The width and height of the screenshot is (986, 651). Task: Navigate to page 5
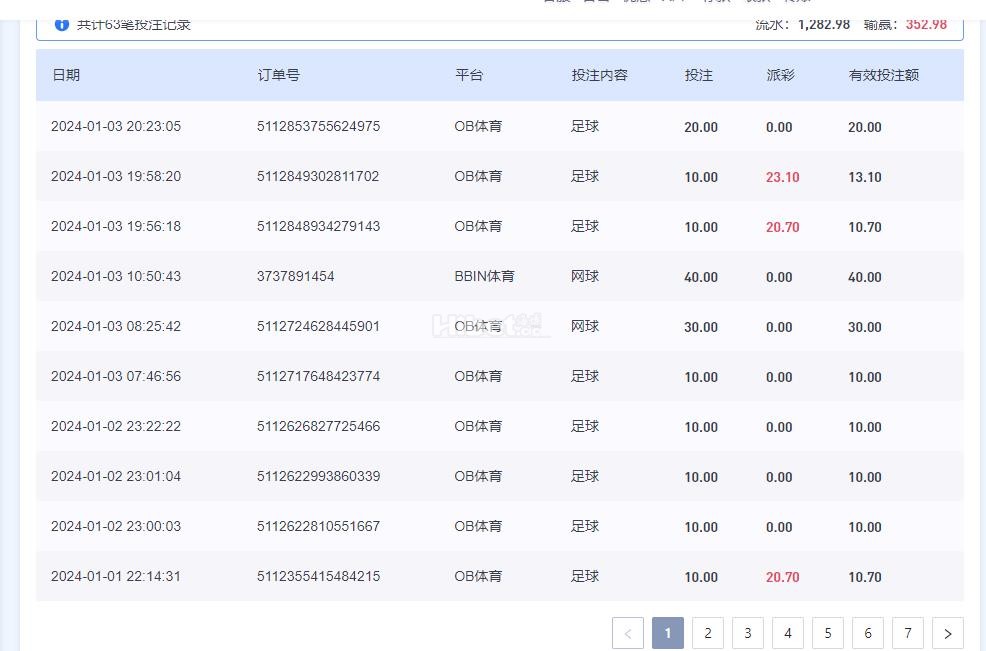point(828,633)
